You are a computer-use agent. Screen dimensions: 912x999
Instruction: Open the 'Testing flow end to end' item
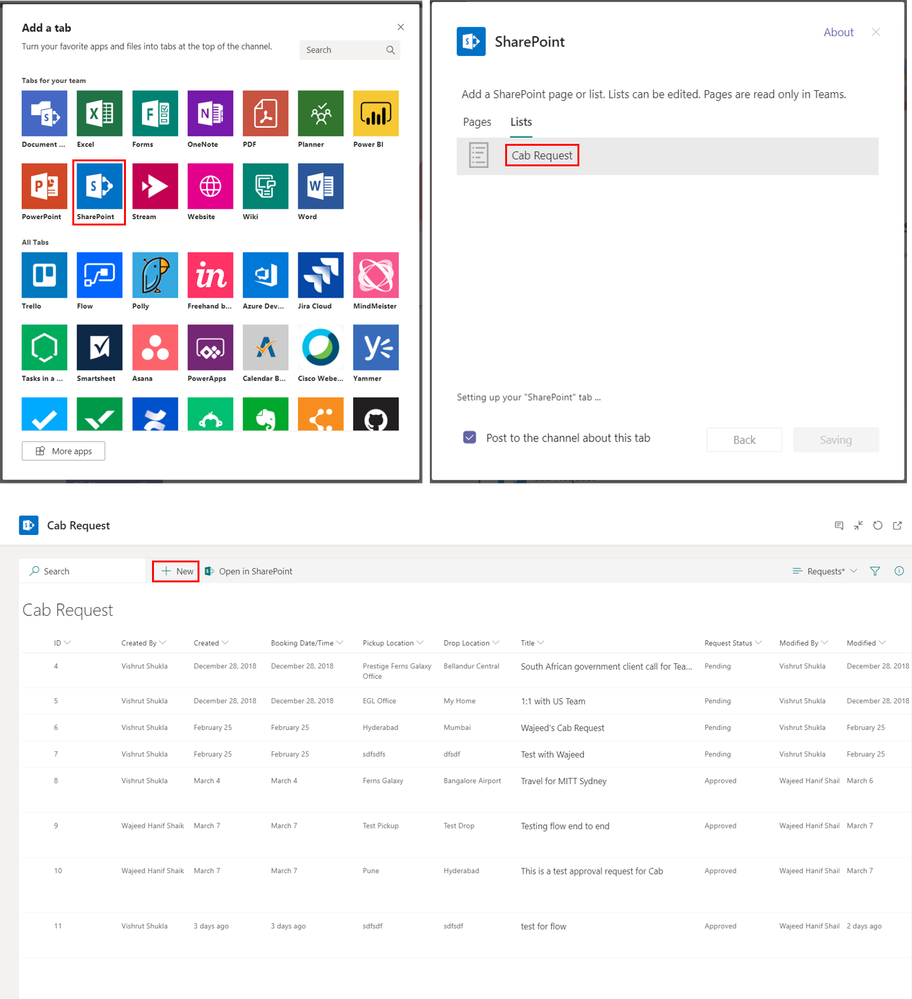[x=565, y=826]
